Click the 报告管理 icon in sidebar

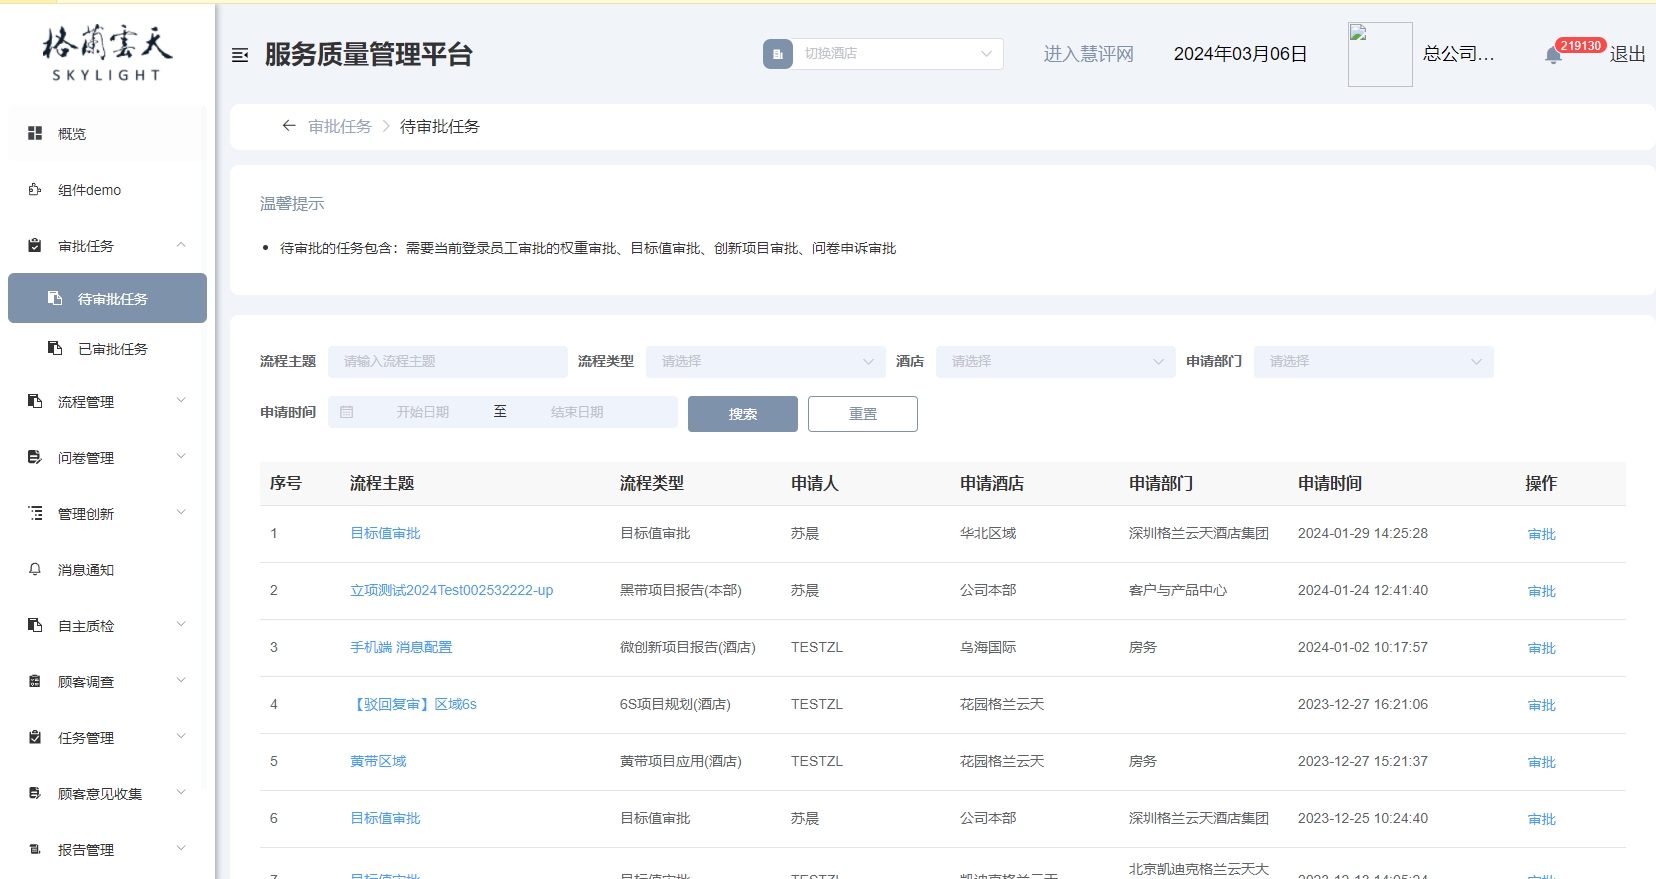pos(35,849)
